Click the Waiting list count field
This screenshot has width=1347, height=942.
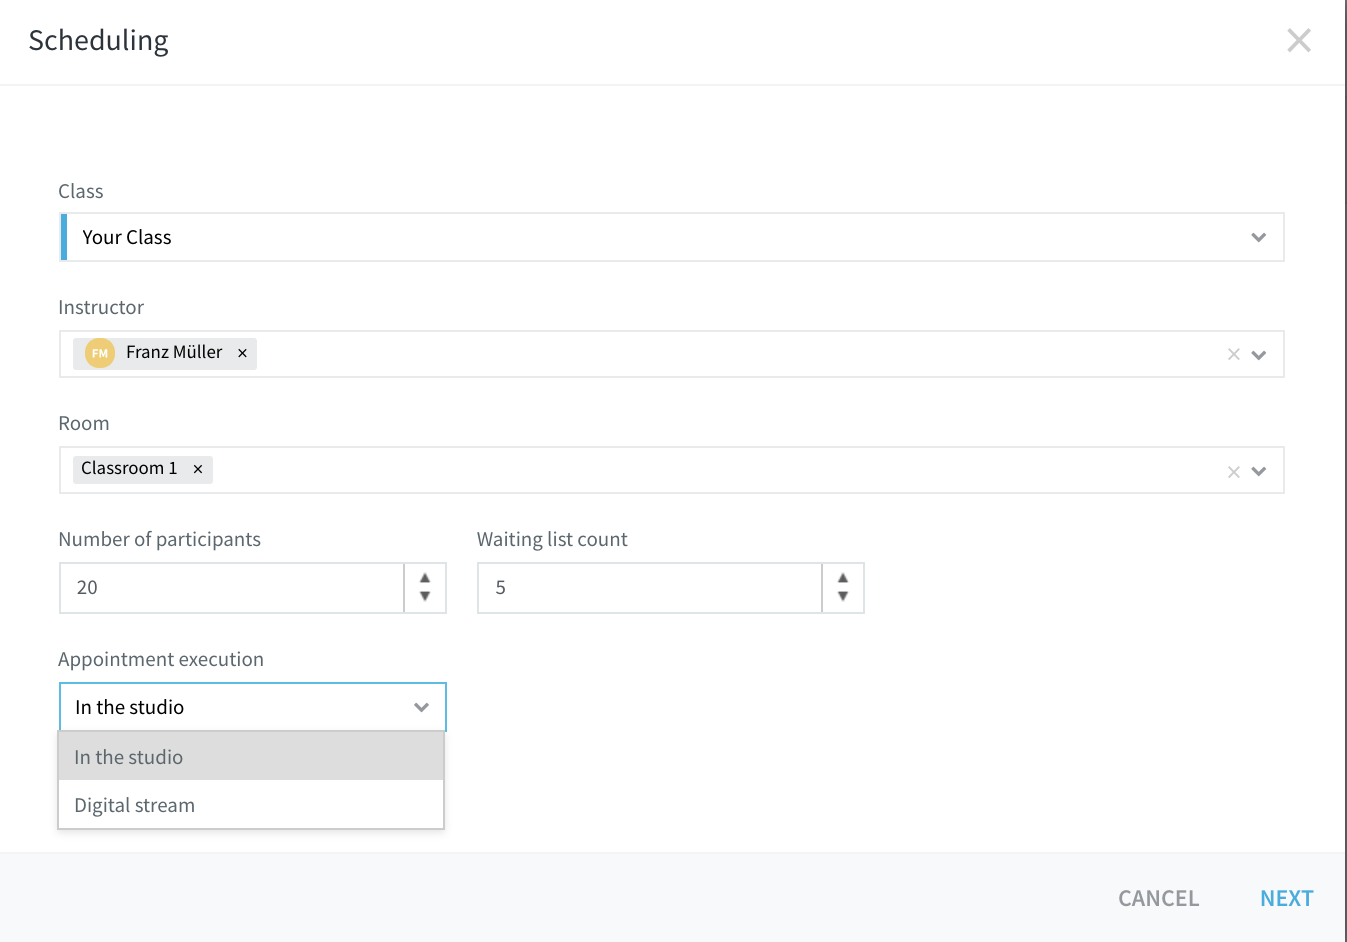[650, 588]
